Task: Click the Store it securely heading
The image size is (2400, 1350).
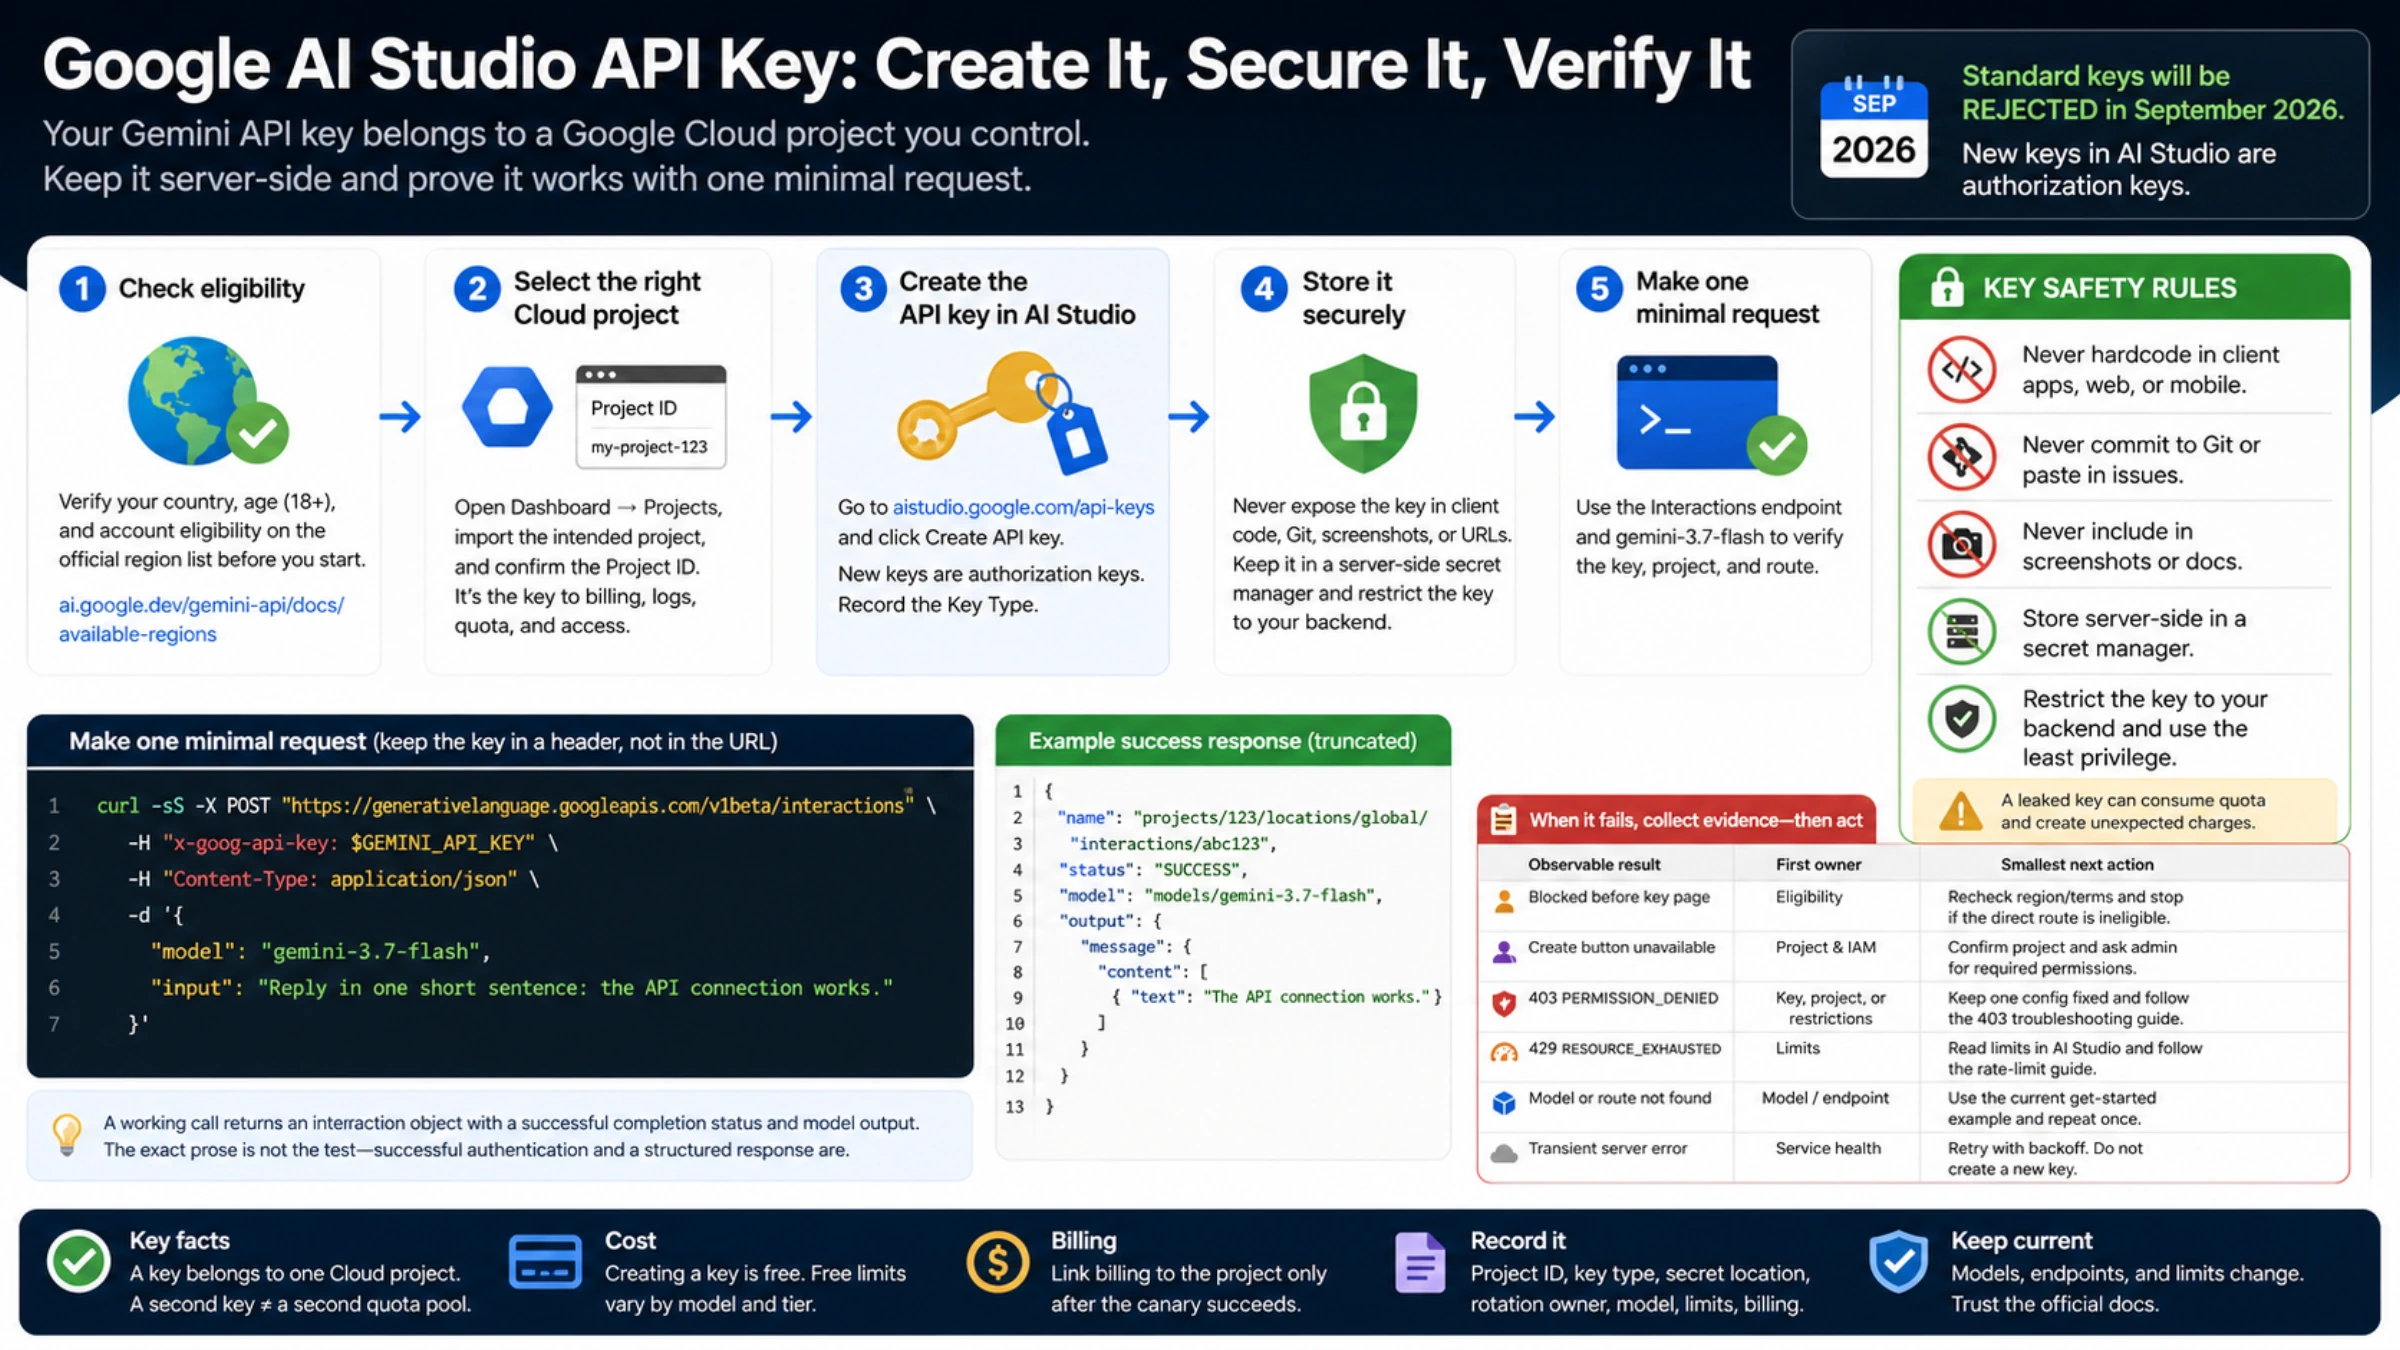Action: pyautogui.click(x=1353, y=297)
